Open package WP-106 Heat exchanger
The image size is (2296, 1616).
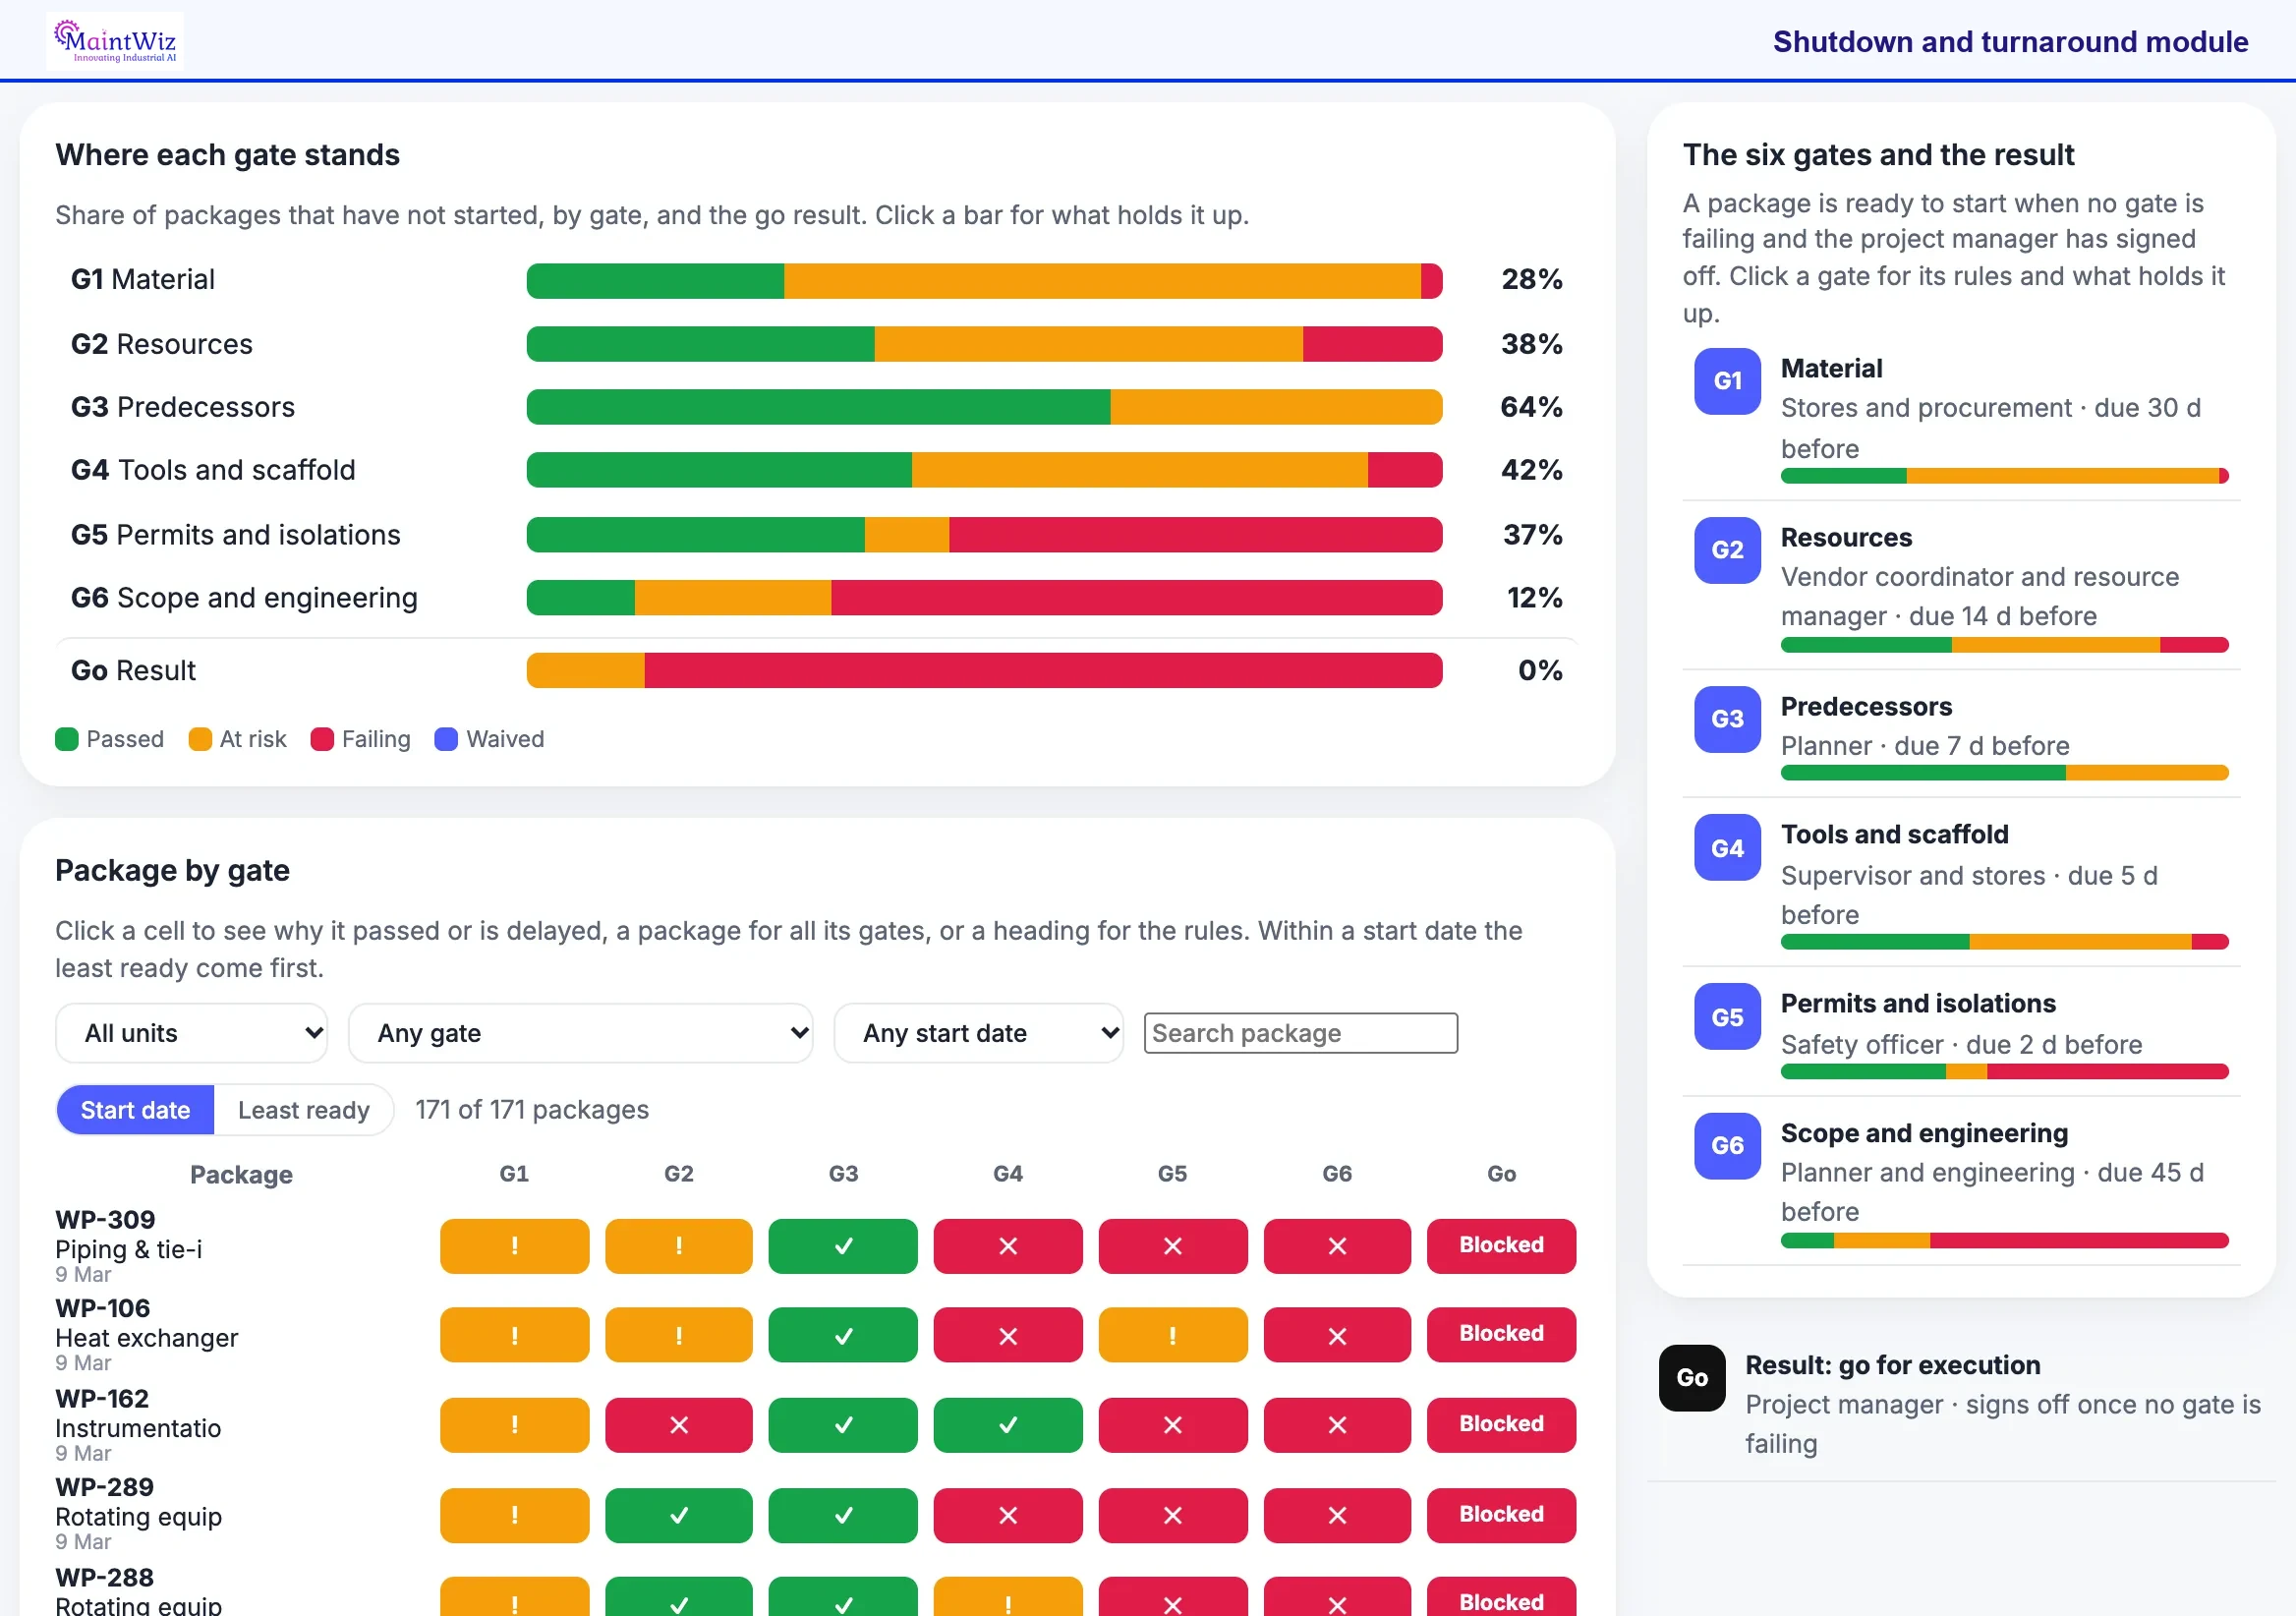147,1335
